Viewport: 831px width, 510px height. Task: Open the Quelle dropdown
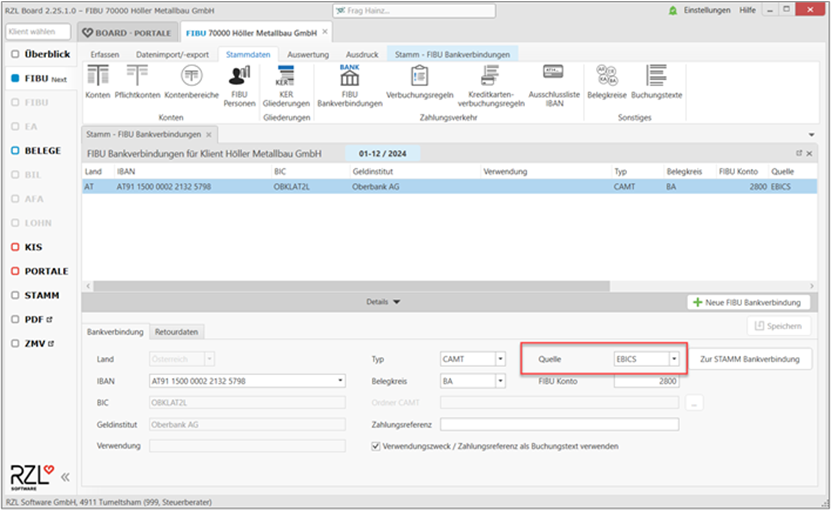(674, 358)
